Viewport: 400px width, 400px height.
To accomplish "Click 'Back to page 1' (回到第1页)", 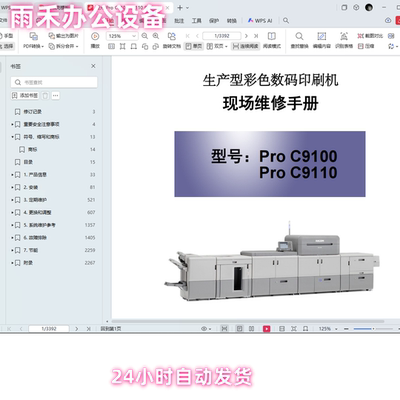I will click(x=111, y=329).
